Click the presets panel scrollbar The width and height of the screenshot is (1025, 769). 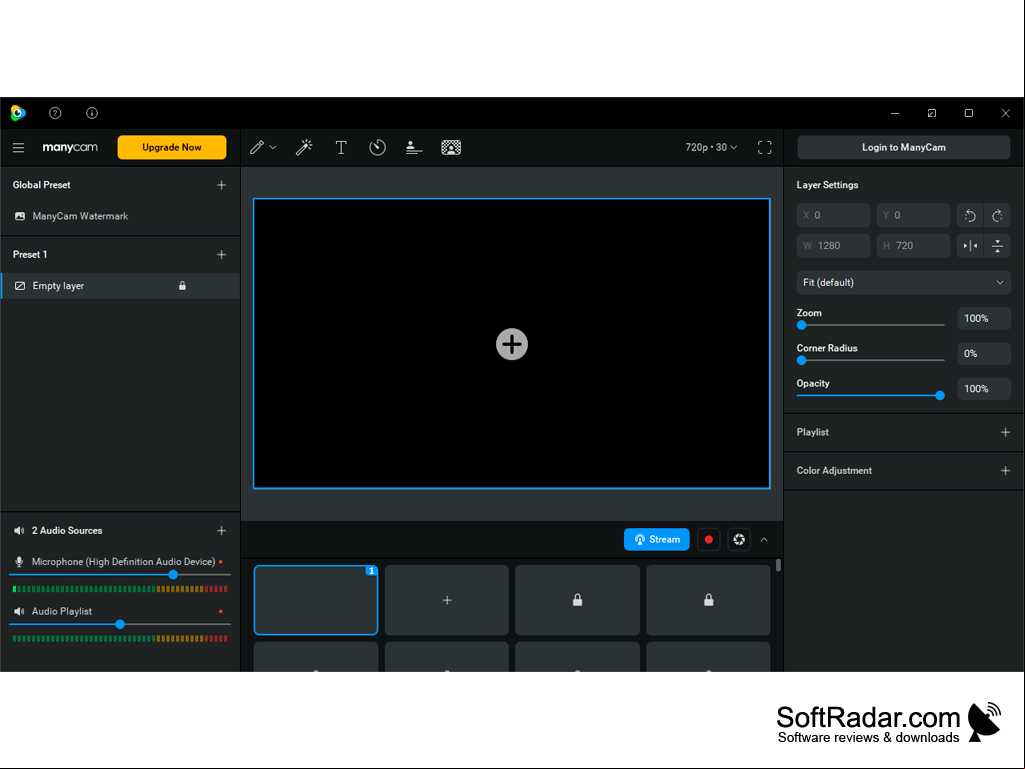778,565
